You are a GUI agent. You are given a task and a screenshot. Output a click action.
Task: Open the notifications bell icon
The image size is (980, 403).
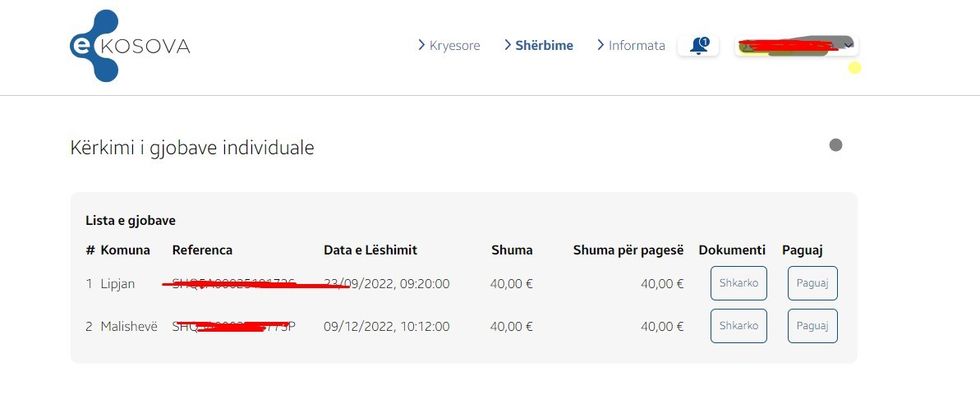pyautogui.click(x=698, y=46)
